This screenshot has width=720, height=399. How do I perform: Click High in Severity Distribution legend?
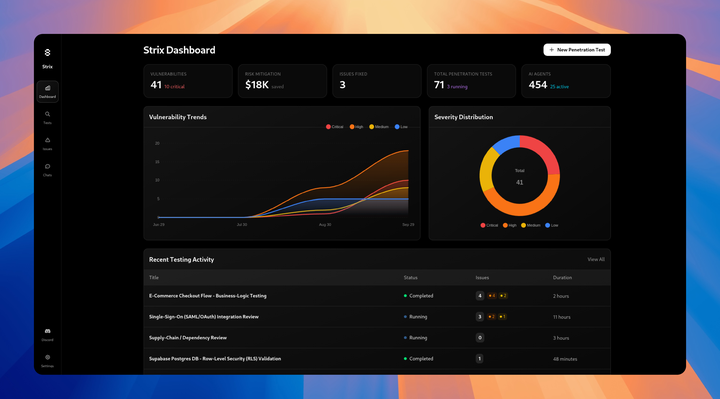click(510, 225)
